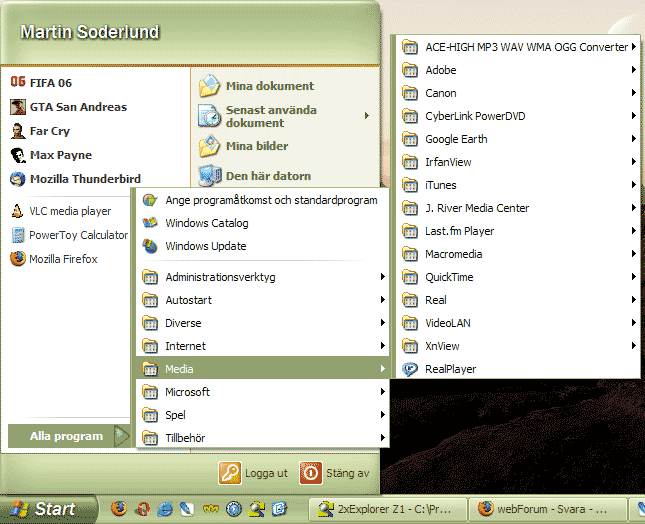Open ACE-HIGH MP3 WAV WMA OGG Converter folder
Image resolution: width=645 pixels, height=524 pixels.
click(517, 47)
